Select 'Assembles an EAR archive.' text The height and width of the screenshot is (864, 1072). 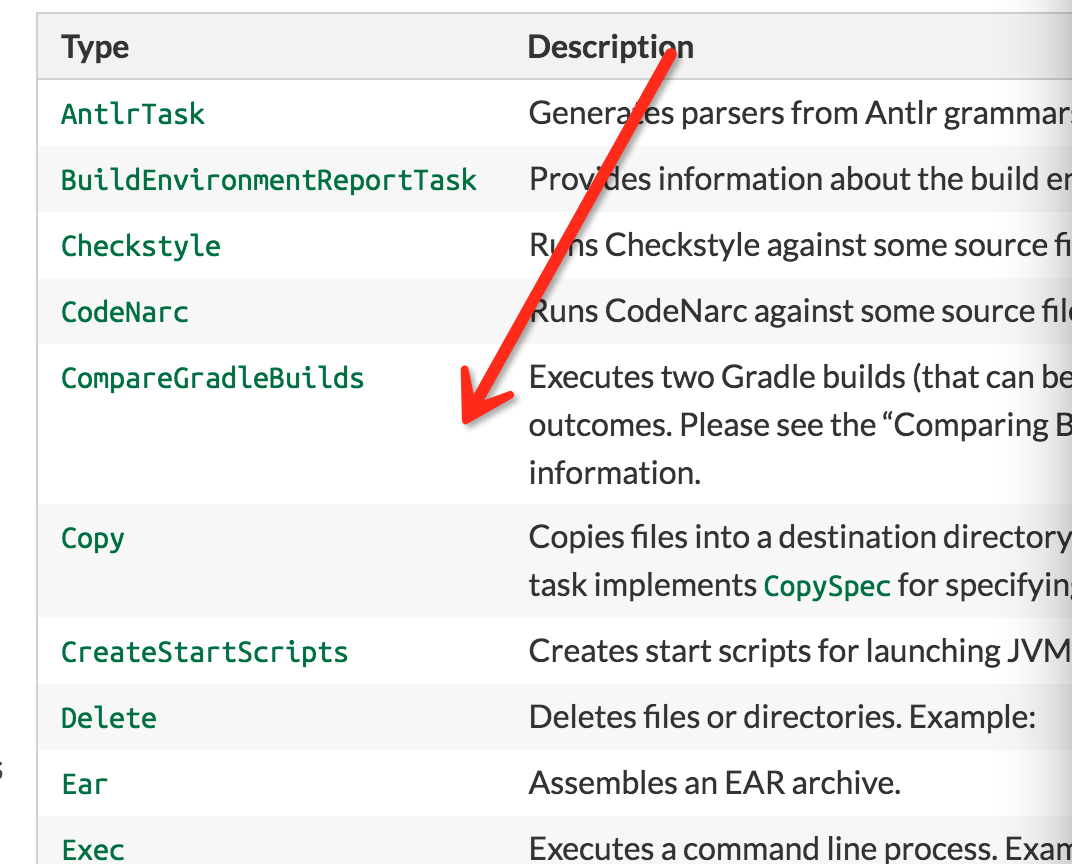714,783
